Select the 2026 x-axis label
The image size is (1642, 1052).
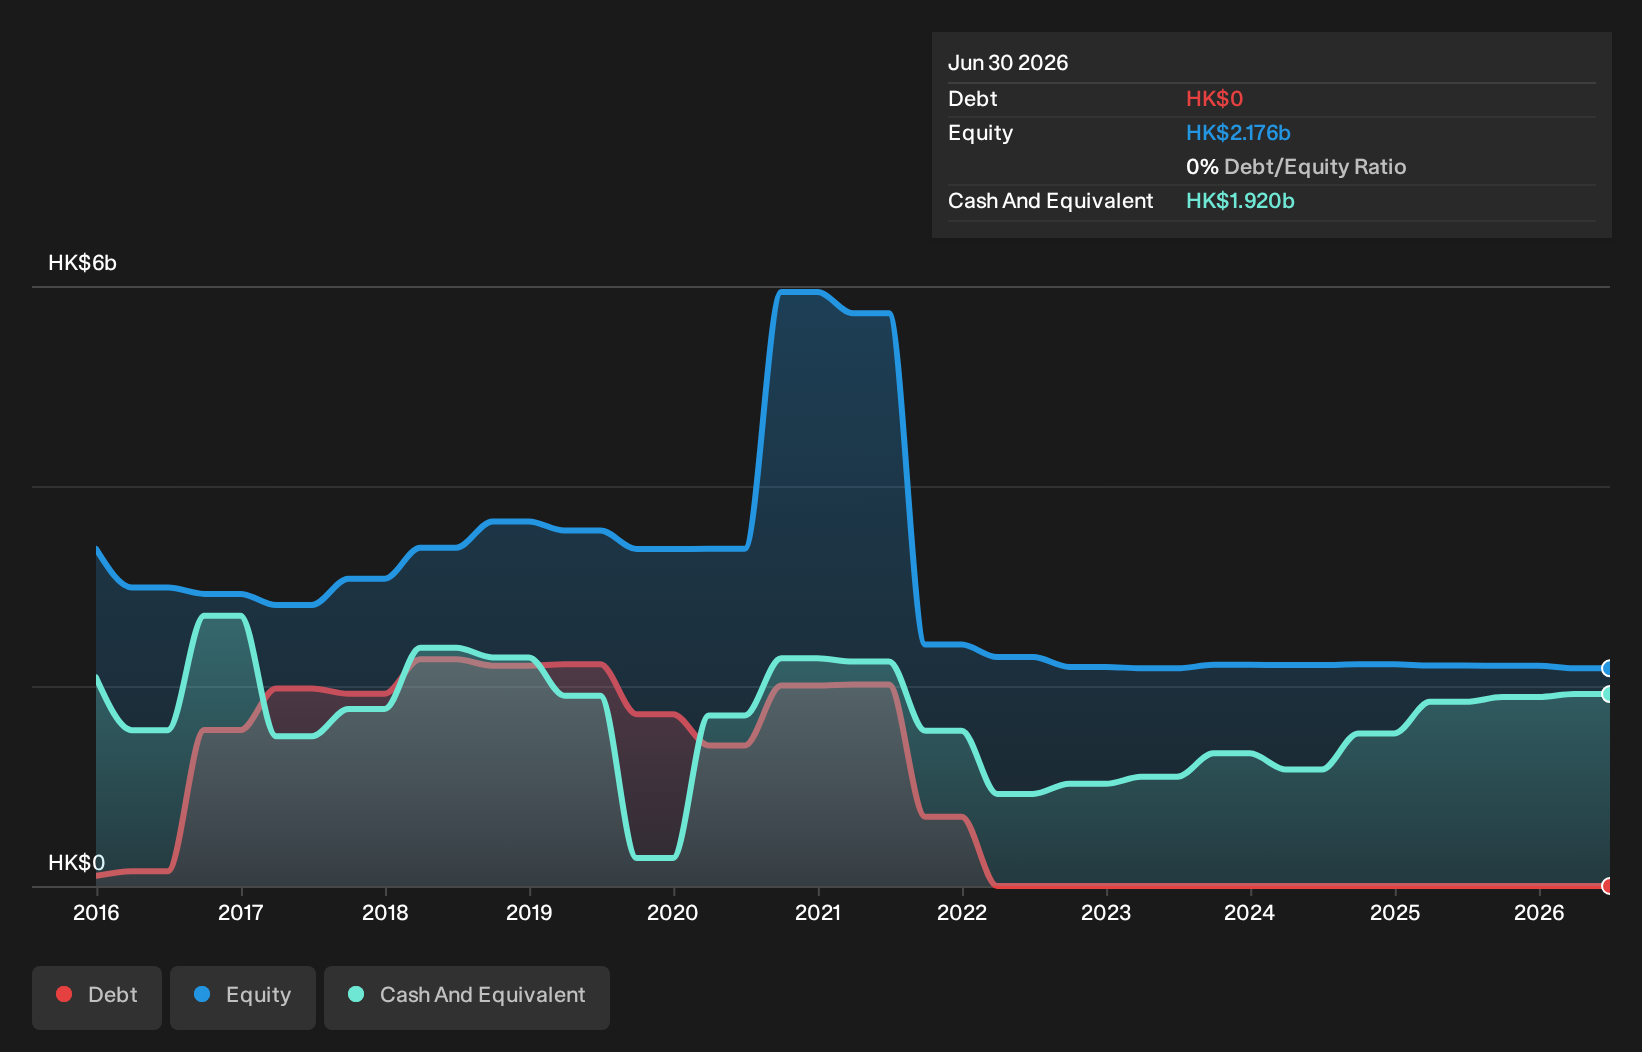1539,912
